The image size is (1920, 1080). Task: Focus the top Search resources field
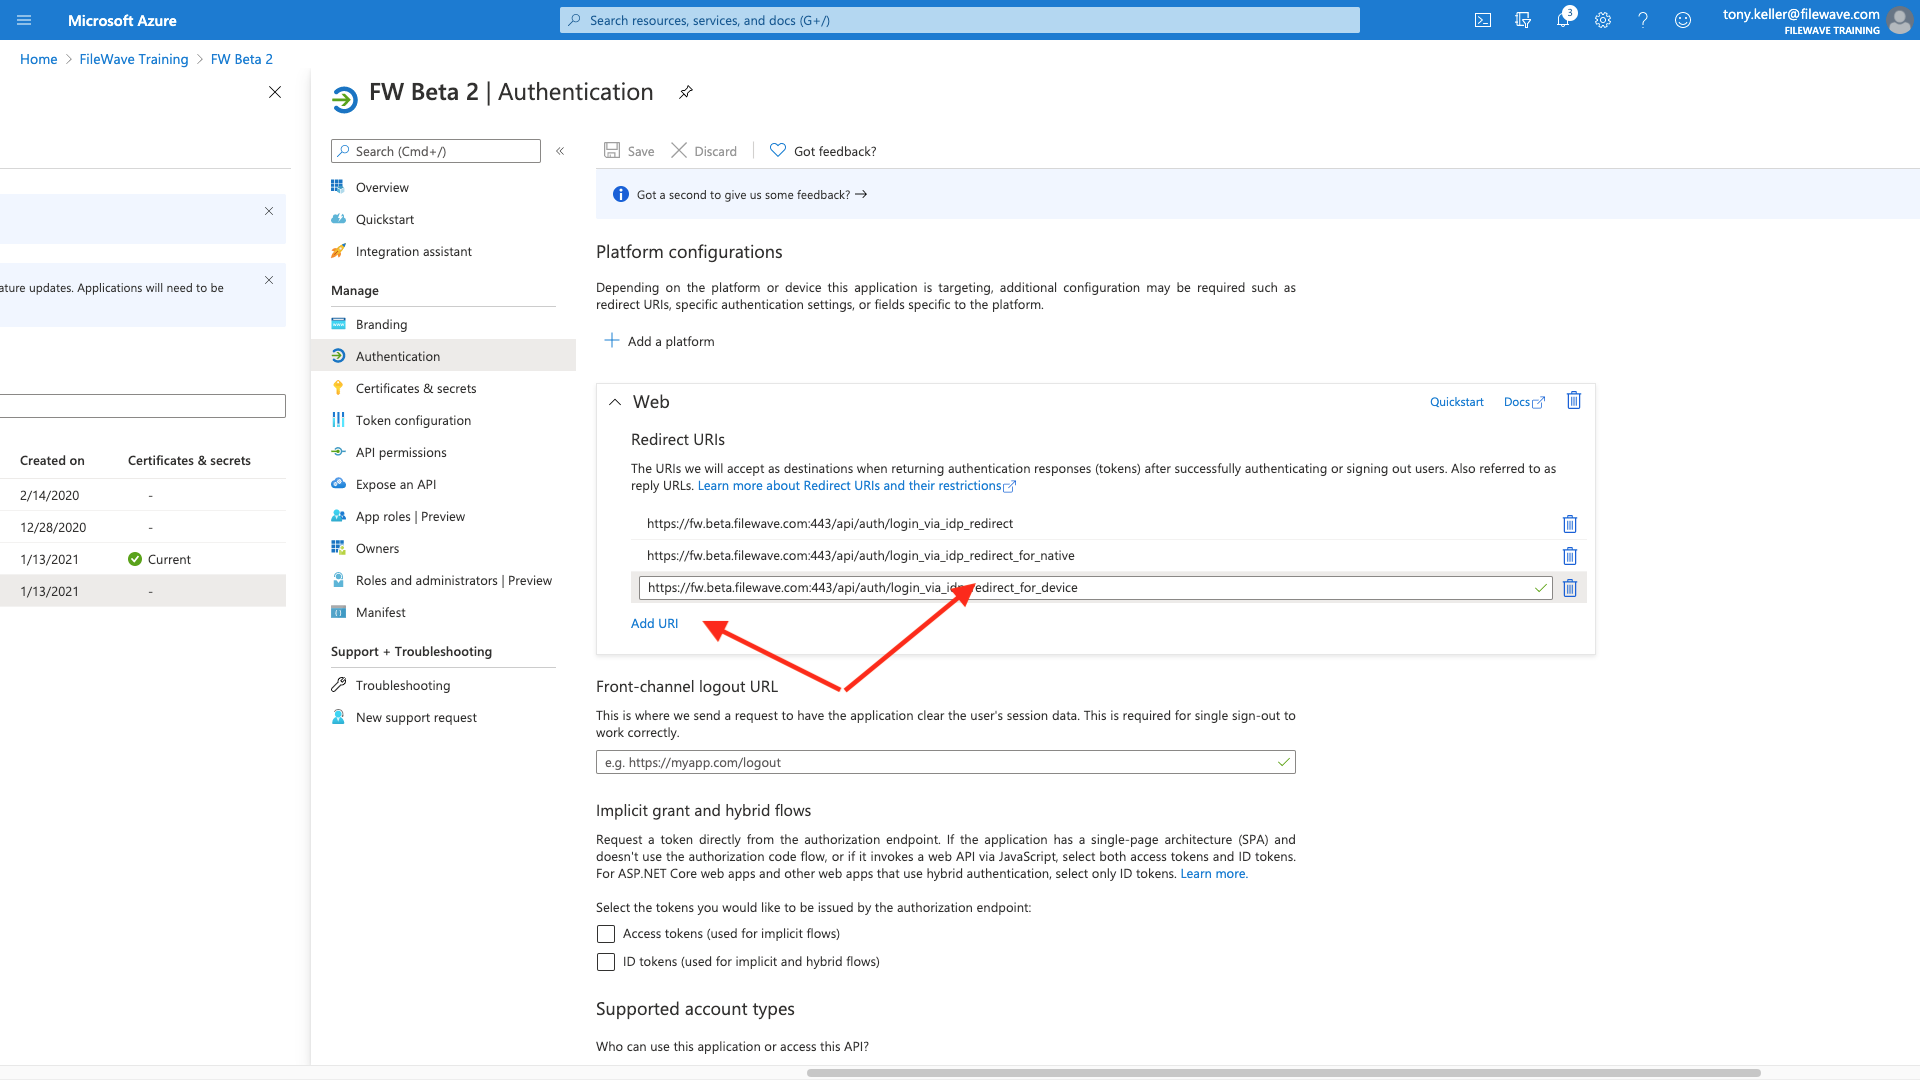pyautogui.click(x=960, y=20)
